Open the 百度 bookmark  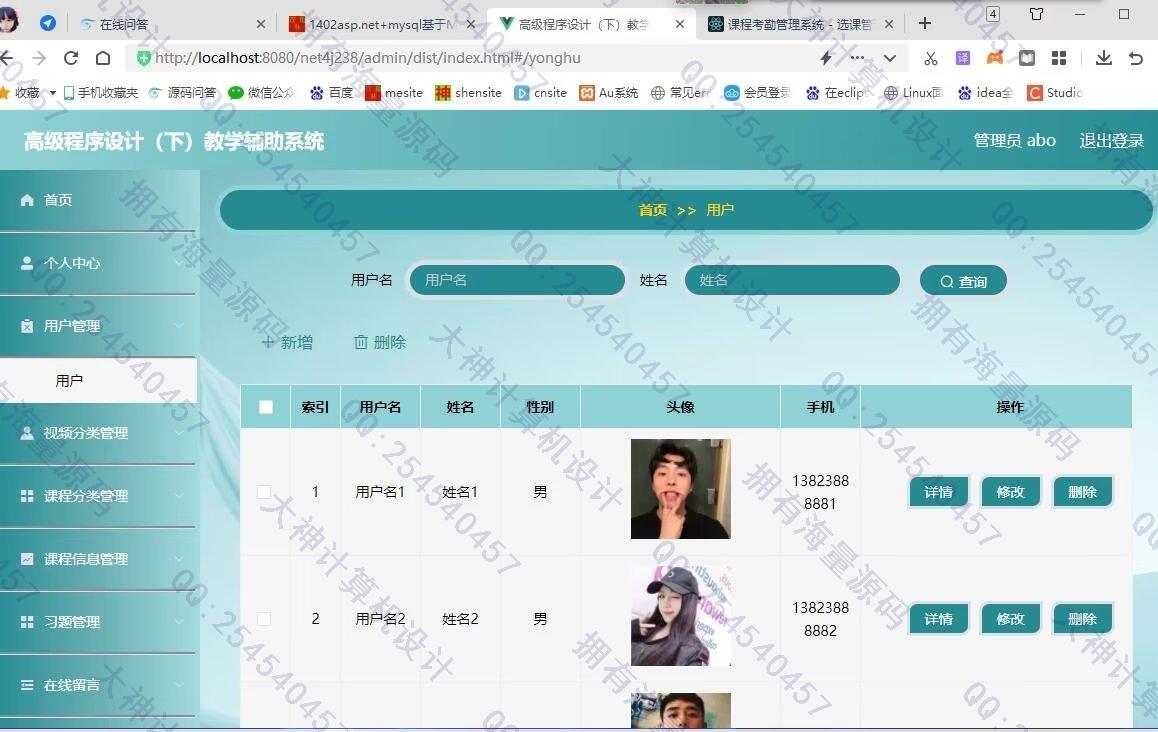coord(332,93)
